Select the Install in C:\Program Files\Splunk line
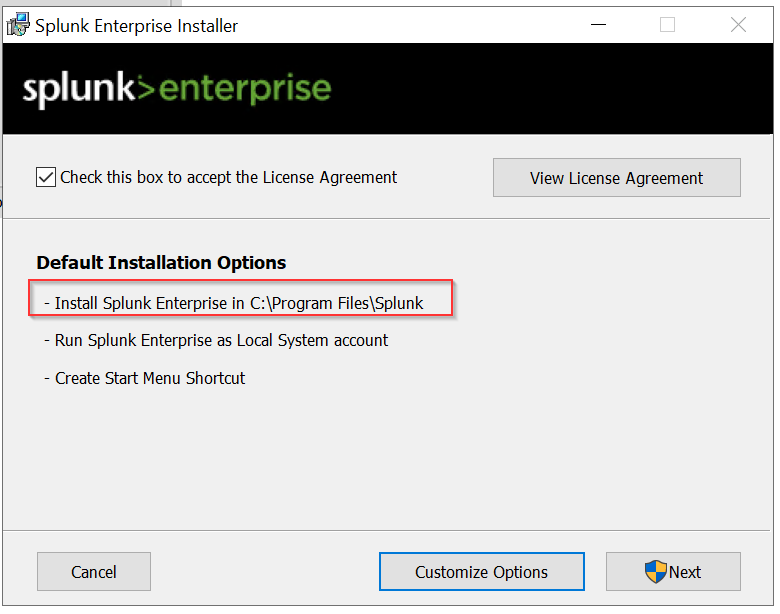 234,303
